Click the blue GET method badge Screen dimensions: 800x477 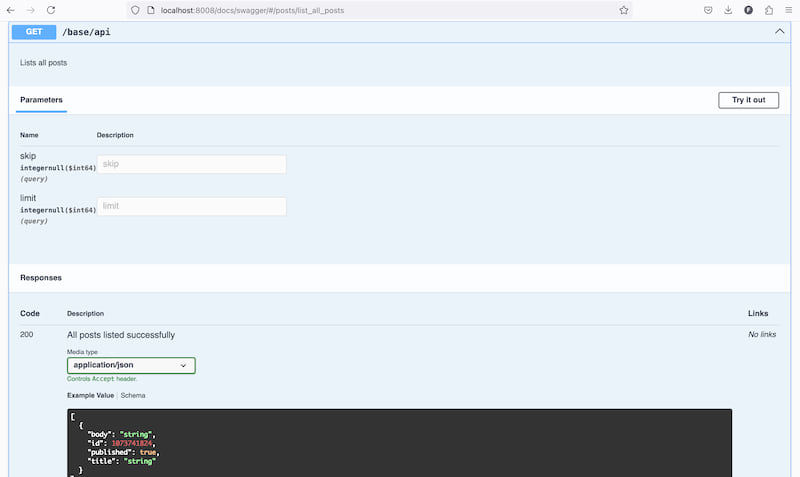[34, 32]
